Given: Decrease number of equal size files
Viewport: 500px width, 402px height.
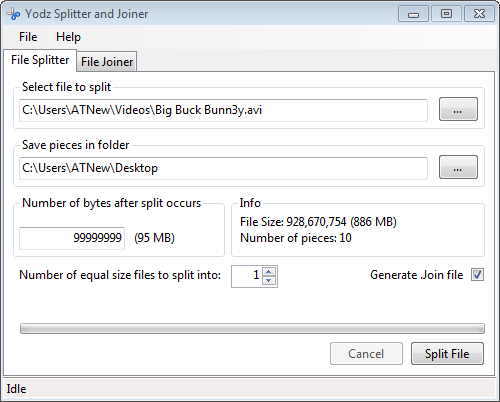Looking at the screenshot, I should (269, 281).
